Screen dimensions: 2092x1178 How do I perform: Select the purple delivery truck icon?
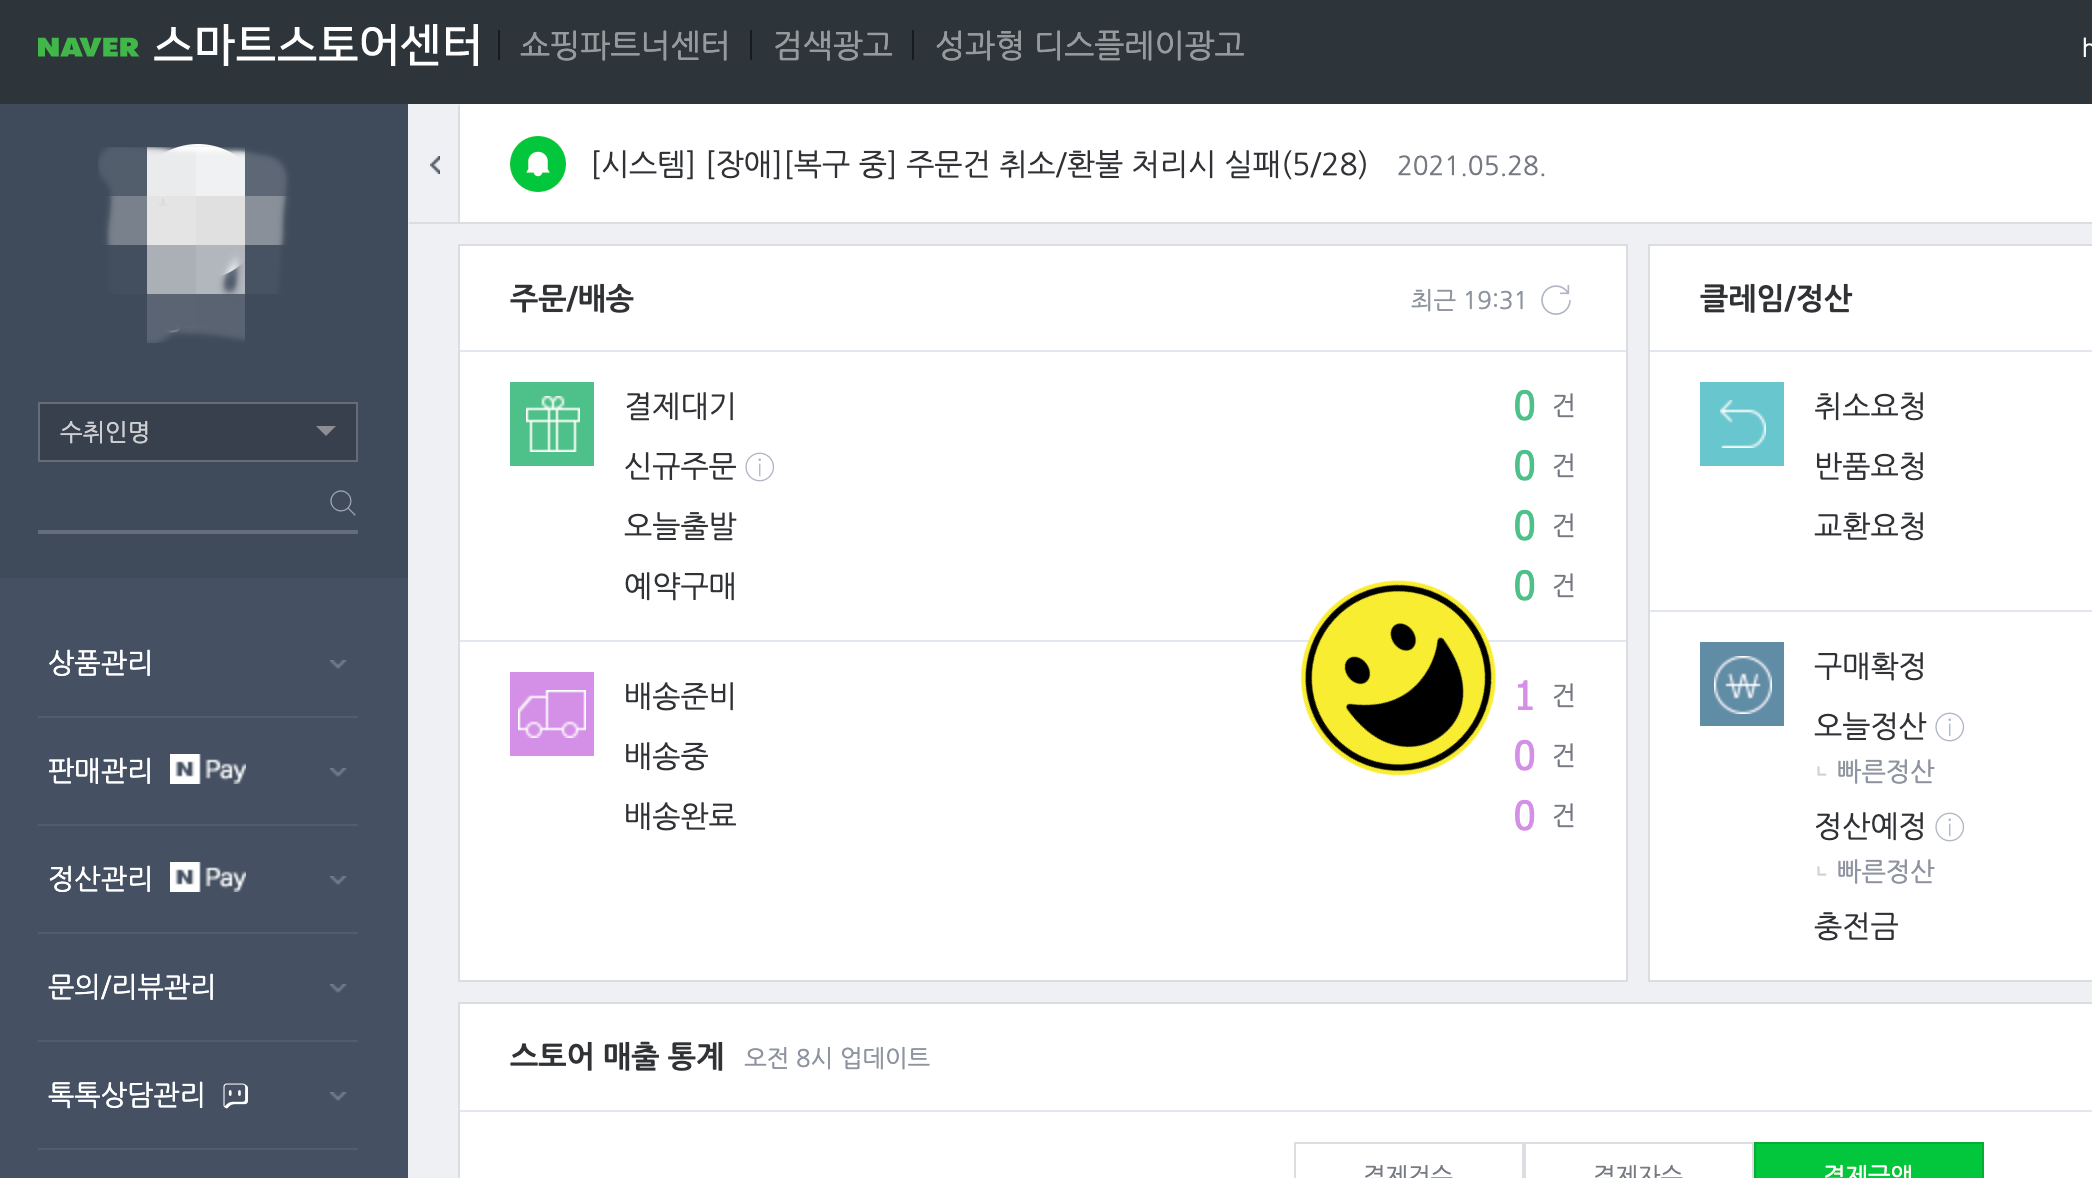[x=551, y=714]
